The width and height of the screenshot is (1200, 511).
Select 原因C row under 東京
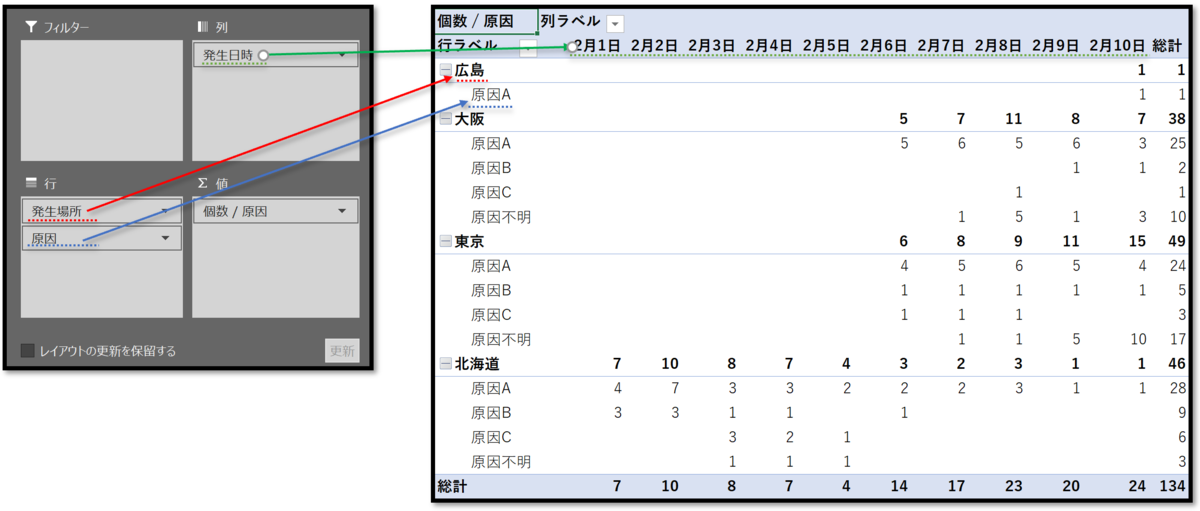[491, 315]
